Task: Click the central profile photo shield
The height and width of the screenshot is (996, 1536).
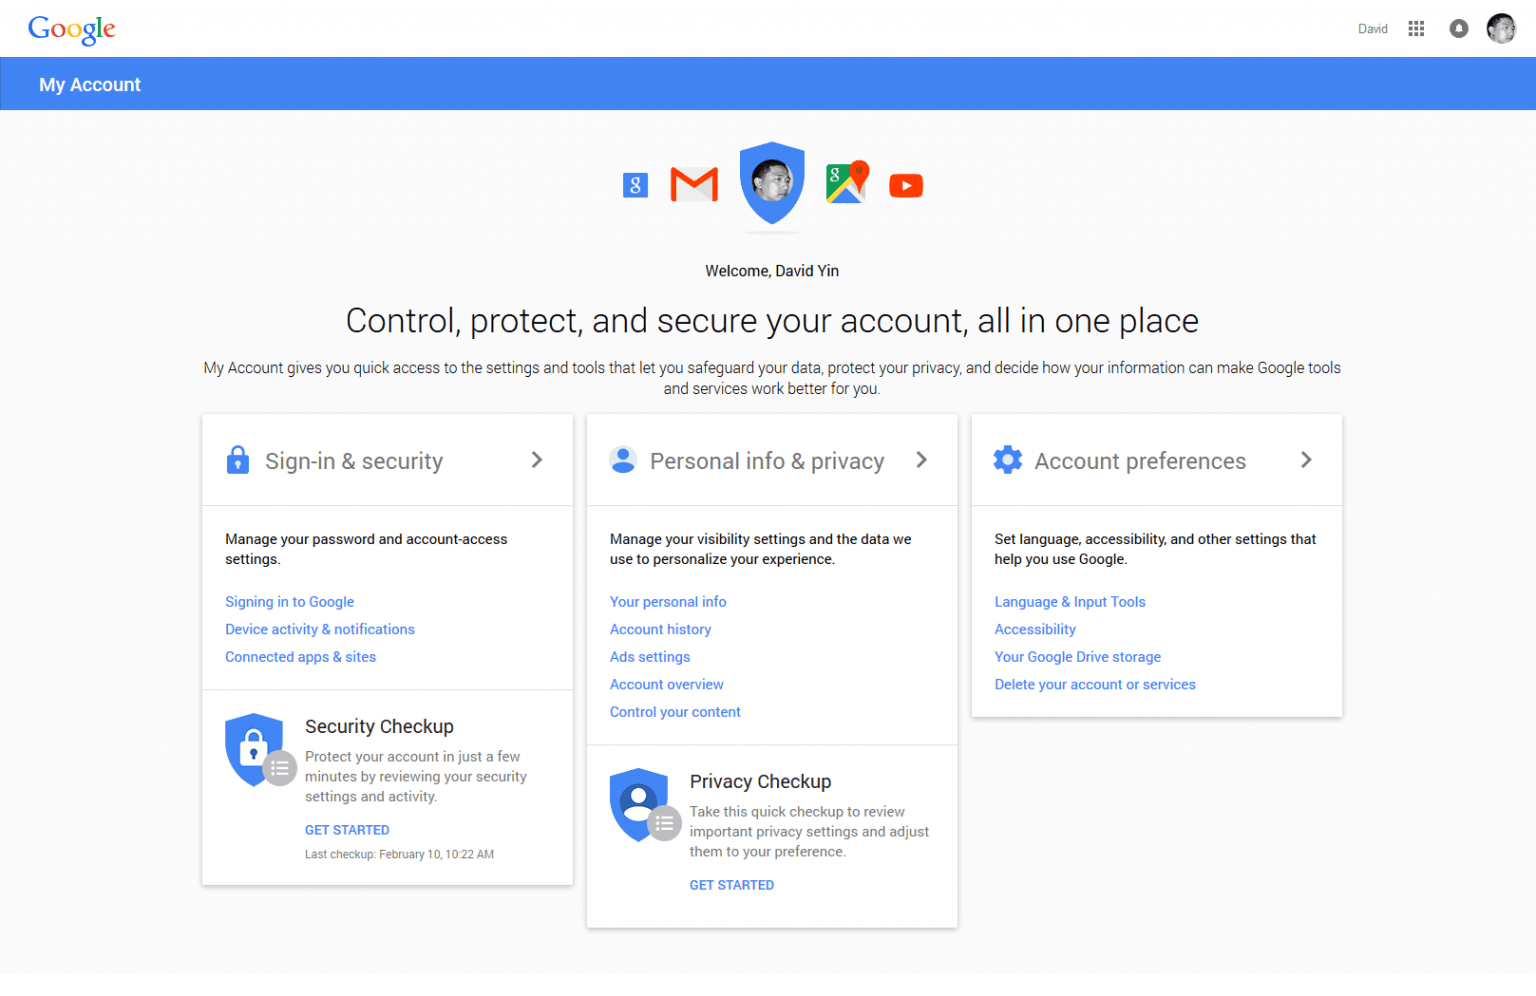Action: tap(772, 185)
